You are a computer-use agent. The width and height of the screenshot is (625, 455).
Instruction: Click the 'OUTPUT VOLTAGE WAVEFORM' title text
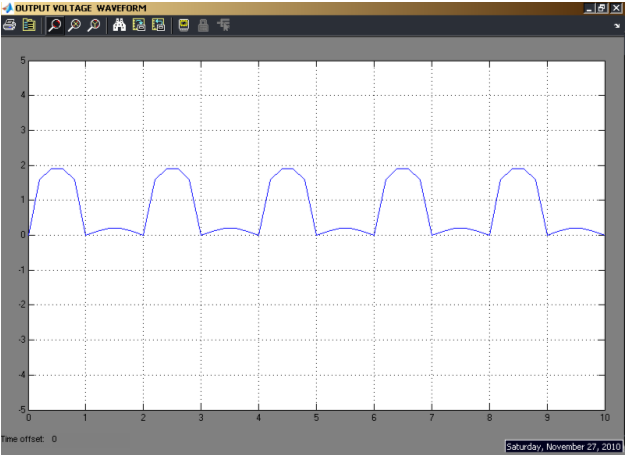[81, 8]
